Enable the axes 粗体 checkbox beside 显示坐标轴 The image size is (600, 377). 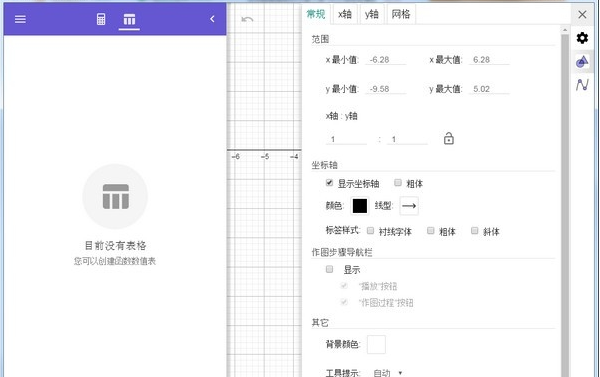pyautogui.click(x=398, y=183)
